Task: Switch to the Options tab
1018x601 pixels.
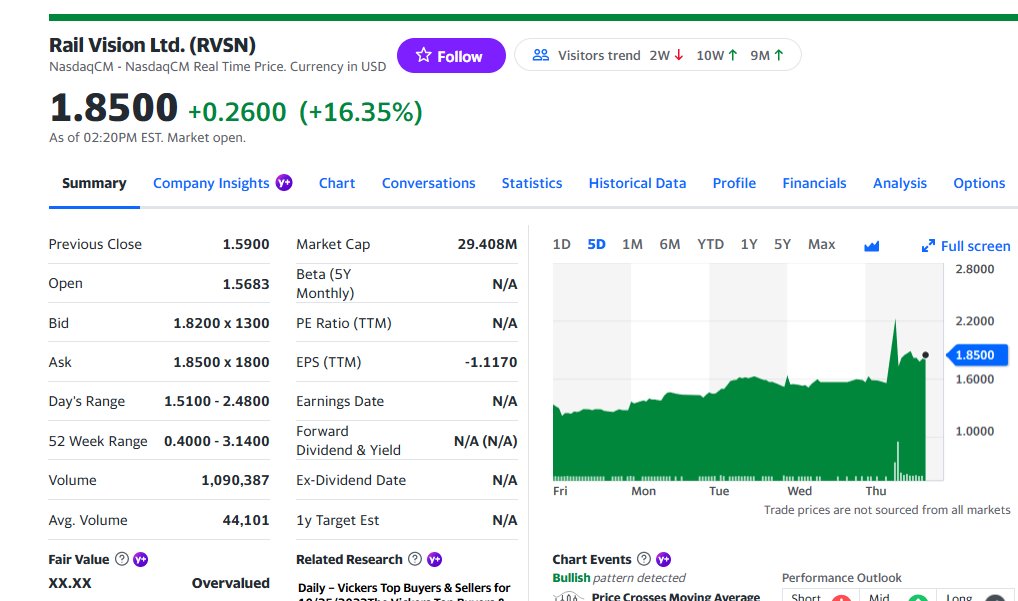Action: coord(979,183)
